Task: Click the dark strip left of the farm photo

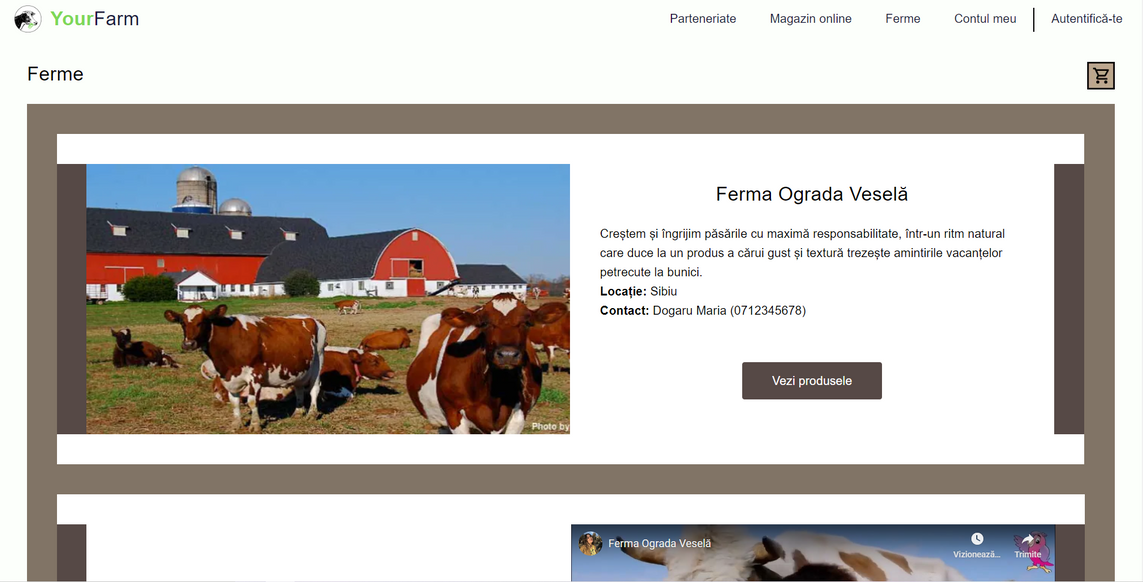Action: click(71, 299)
